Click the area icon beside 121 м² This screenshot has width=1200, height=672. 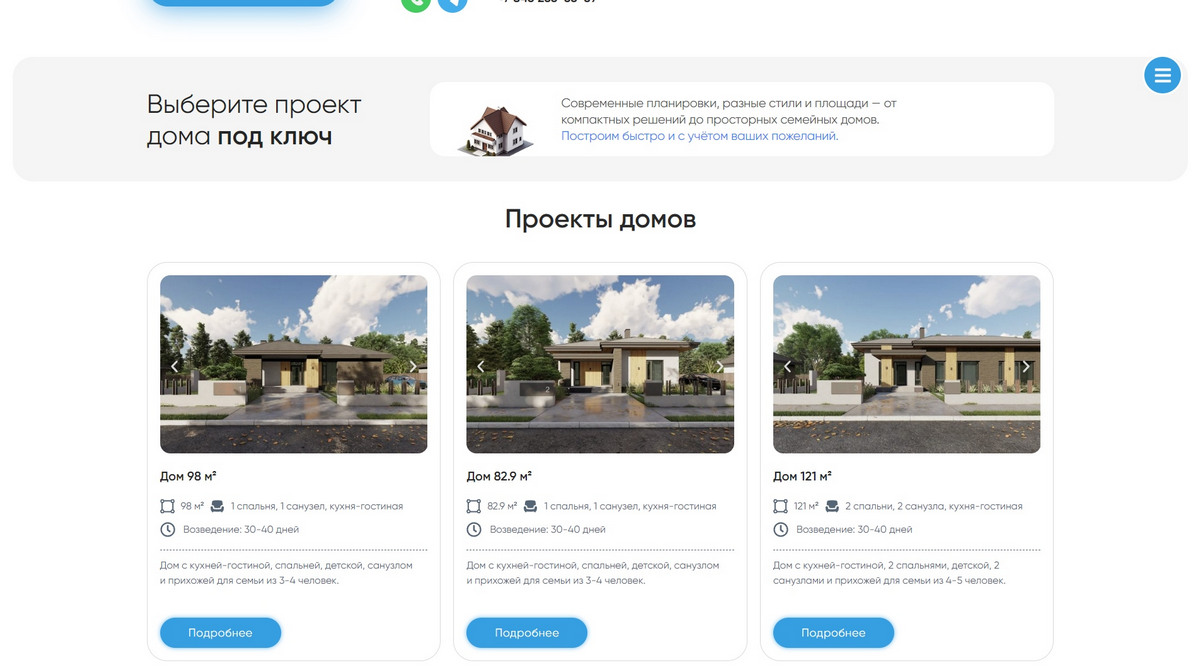click(781, 506)
